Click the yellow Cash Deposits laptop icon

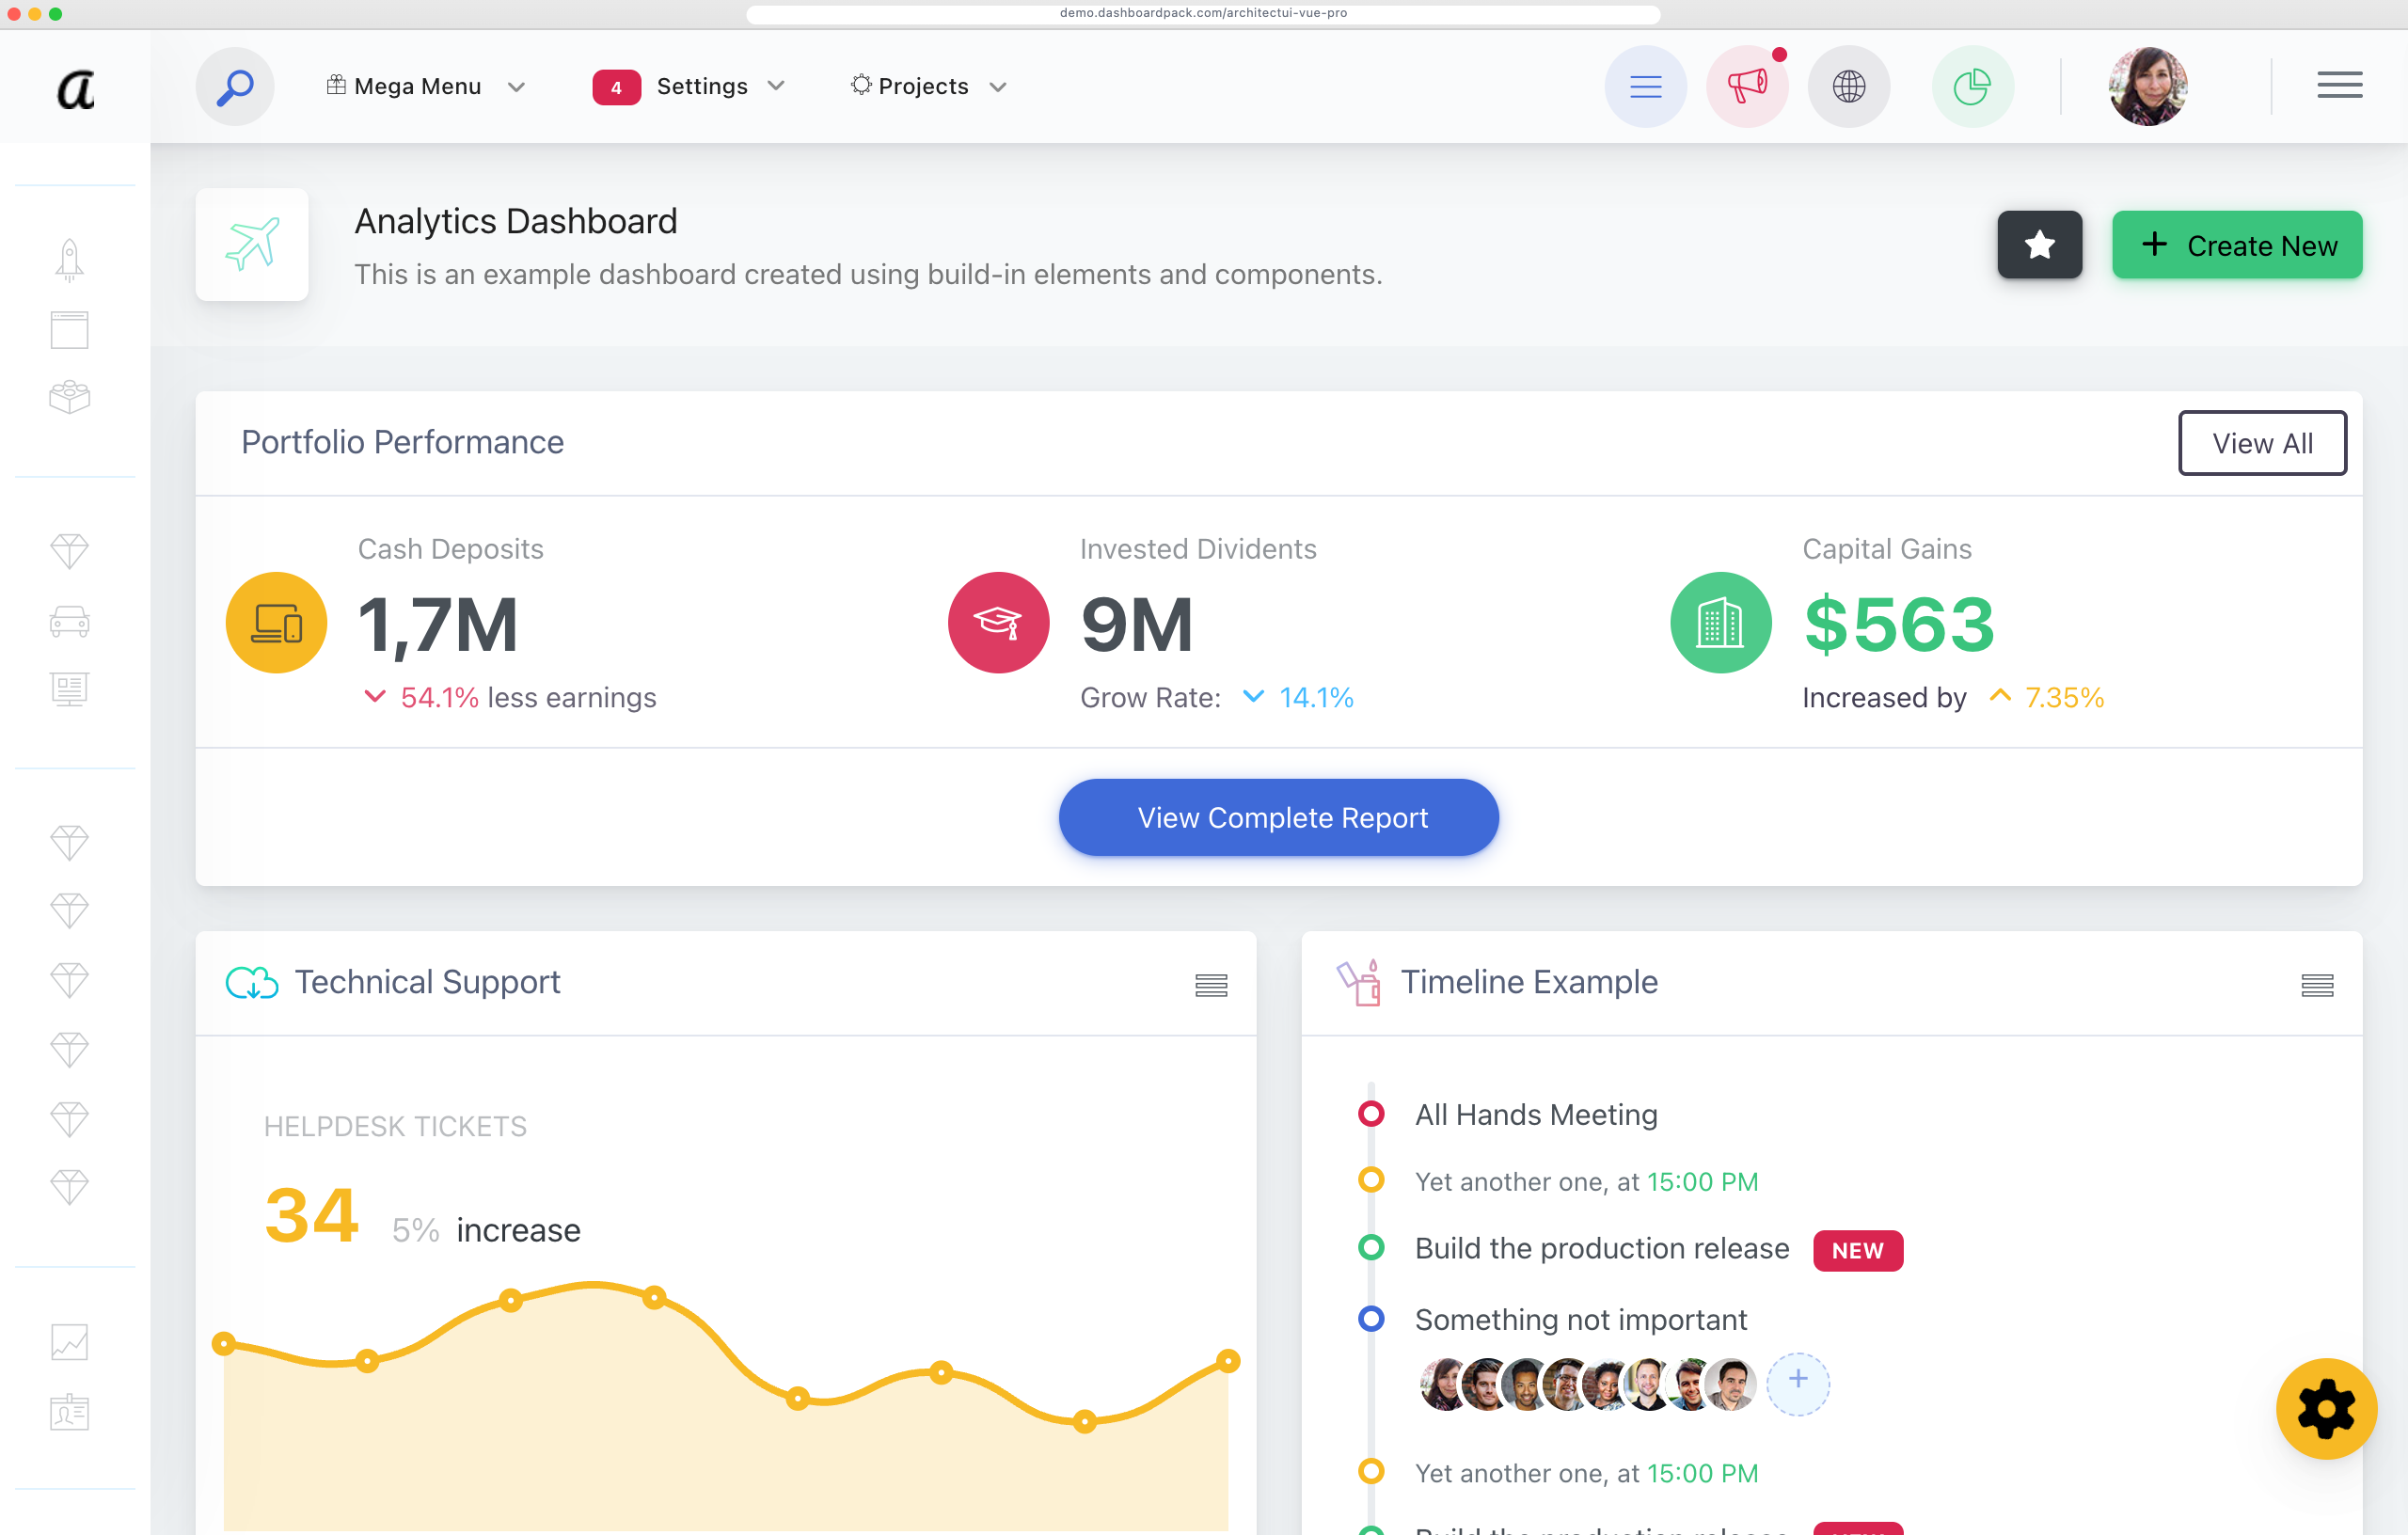click(x=276, y=623)
